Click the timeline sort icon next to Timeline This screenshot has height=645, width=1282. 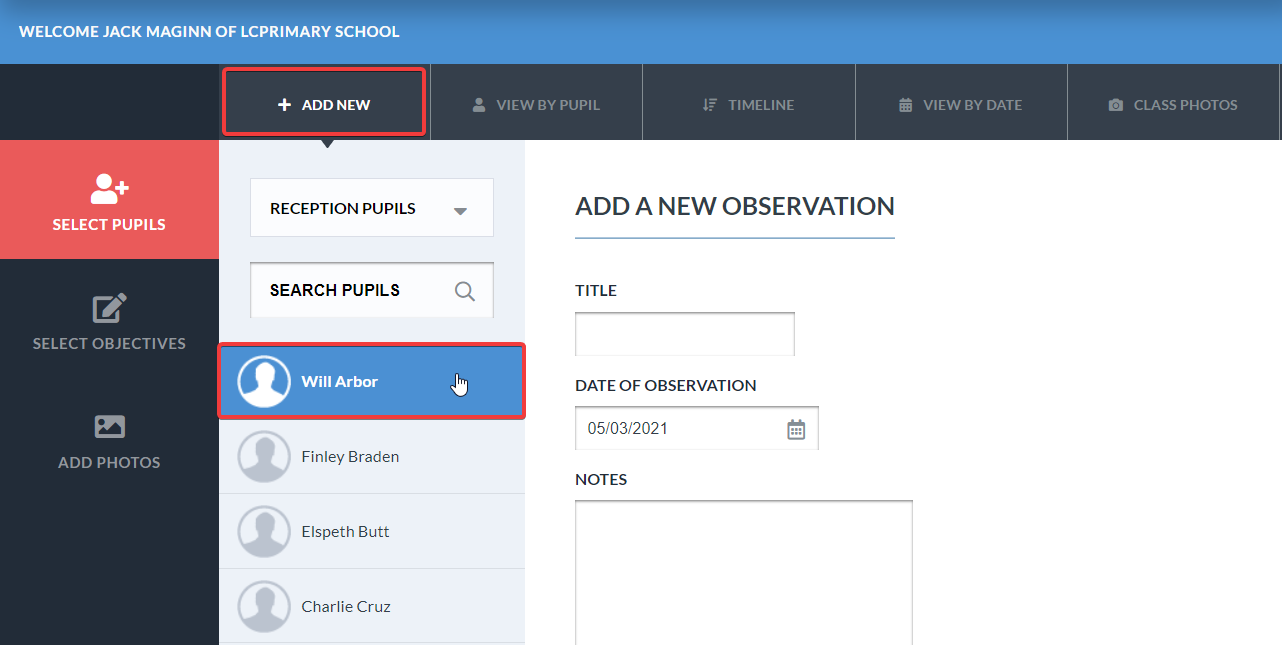[x=709, y=103]
